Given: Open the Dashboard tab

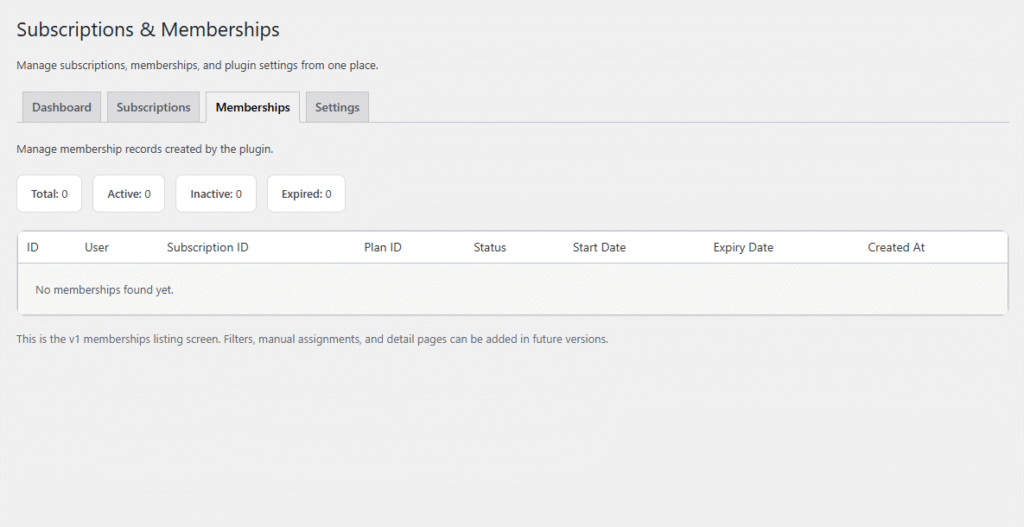Looking at the screenshot, I should [61, 107].
